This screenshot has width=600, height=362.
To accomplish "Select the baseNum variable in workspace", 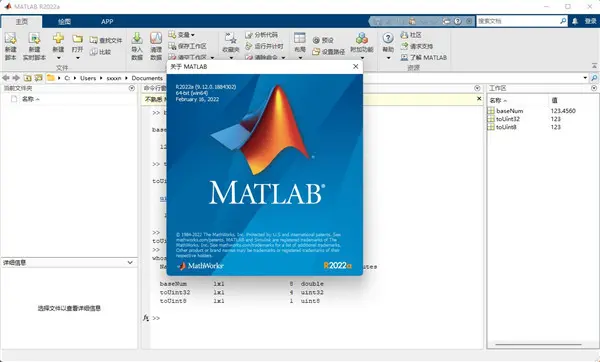I will (x=510, y=111).
